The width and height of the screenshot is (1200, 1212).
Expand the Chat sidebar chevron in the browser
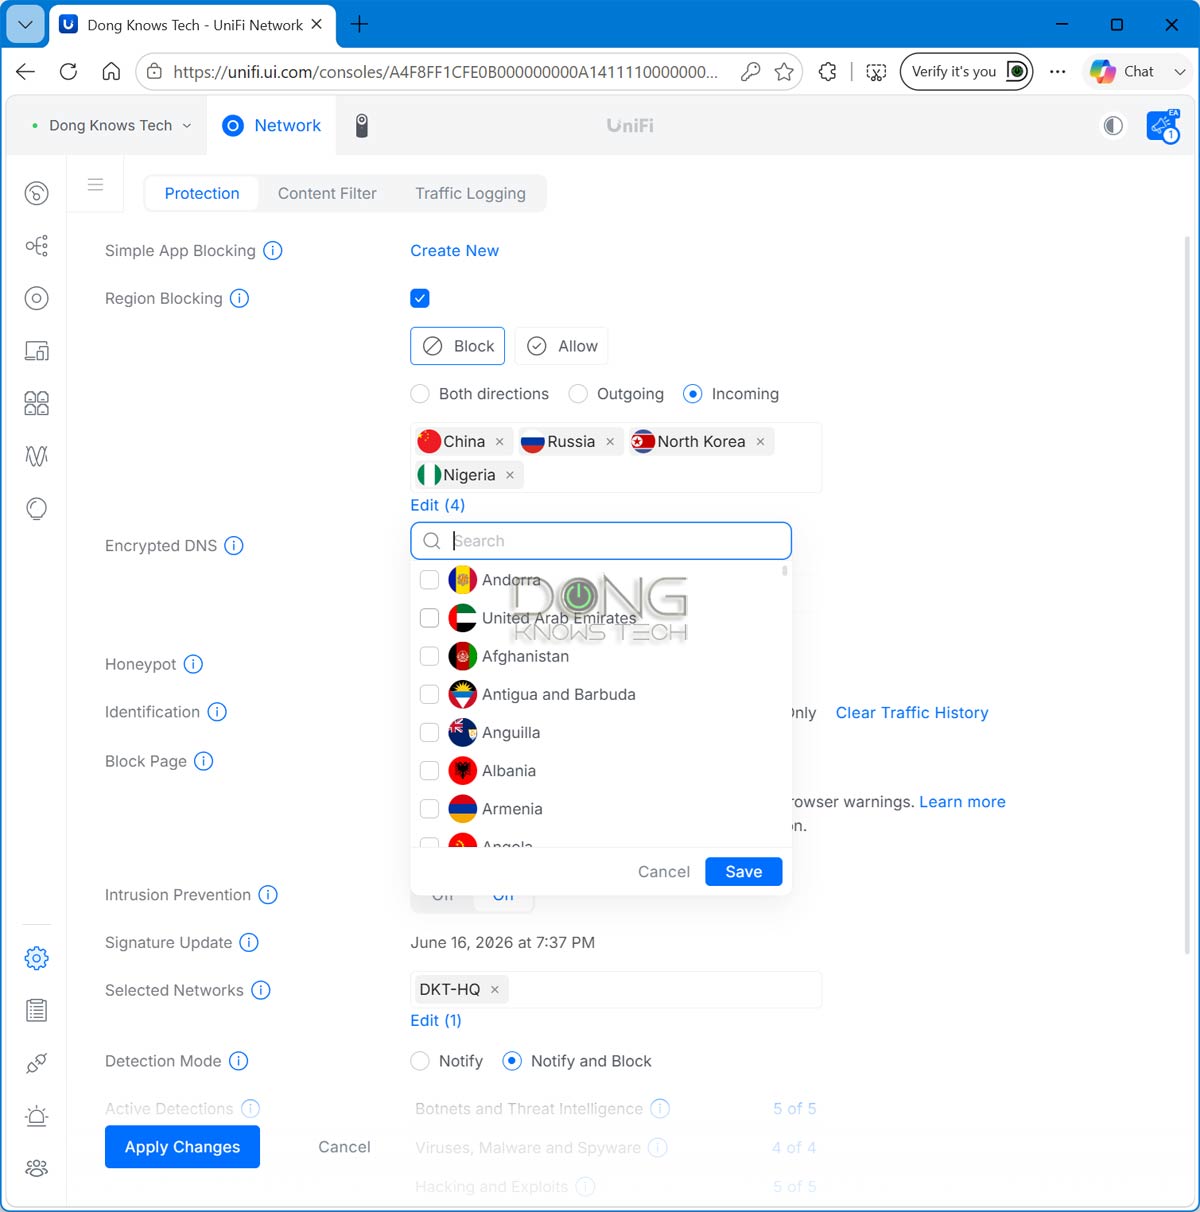(x=1180, y=72)
